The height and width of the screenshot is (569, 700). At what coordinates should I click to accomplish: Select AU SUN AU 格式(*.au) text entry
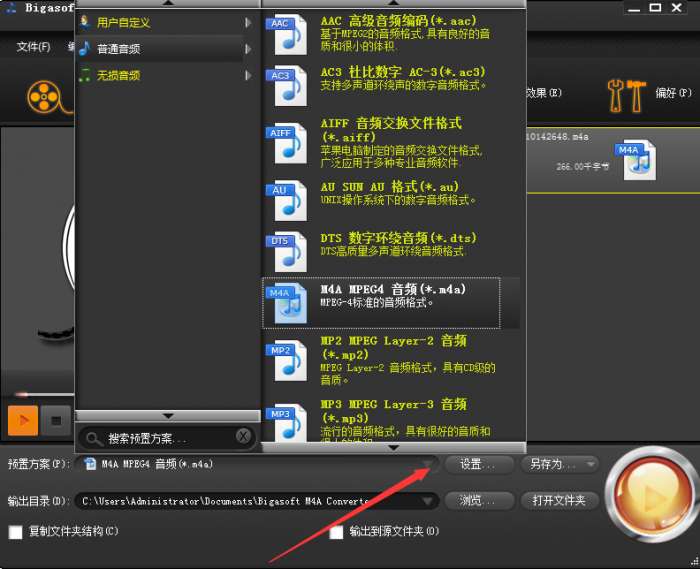389,187
